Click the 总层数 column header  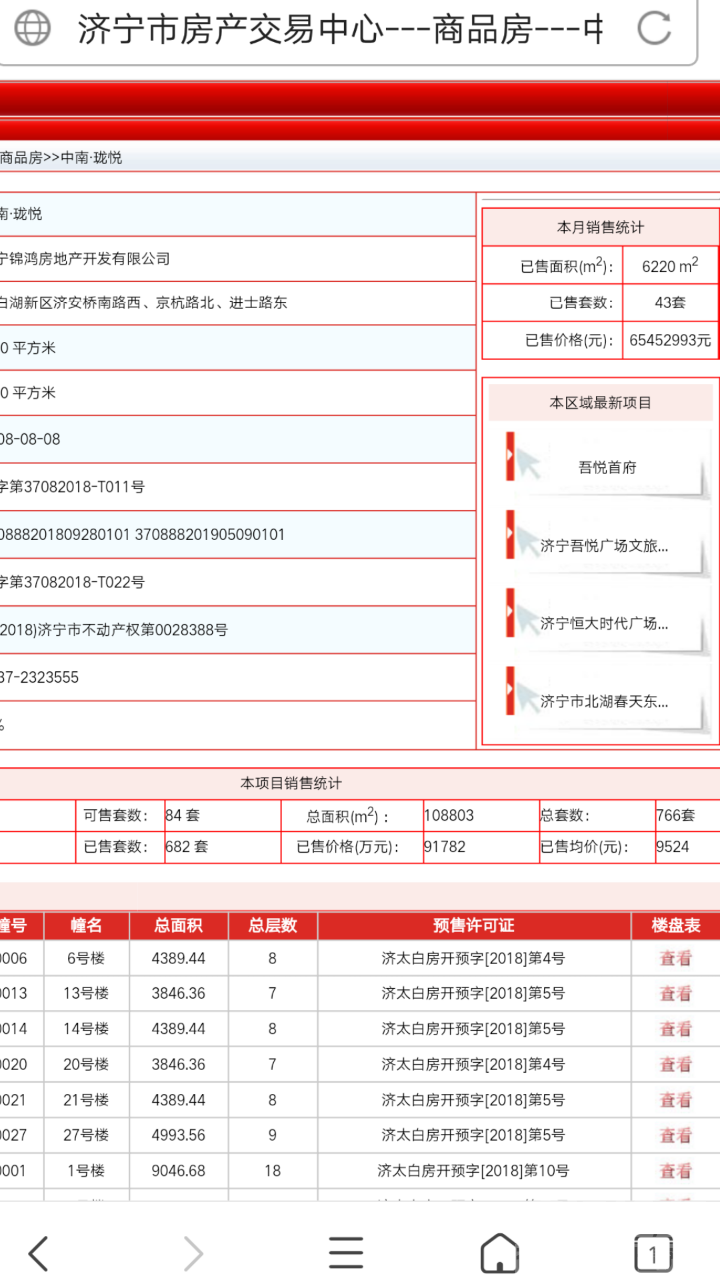pos(273,926)
